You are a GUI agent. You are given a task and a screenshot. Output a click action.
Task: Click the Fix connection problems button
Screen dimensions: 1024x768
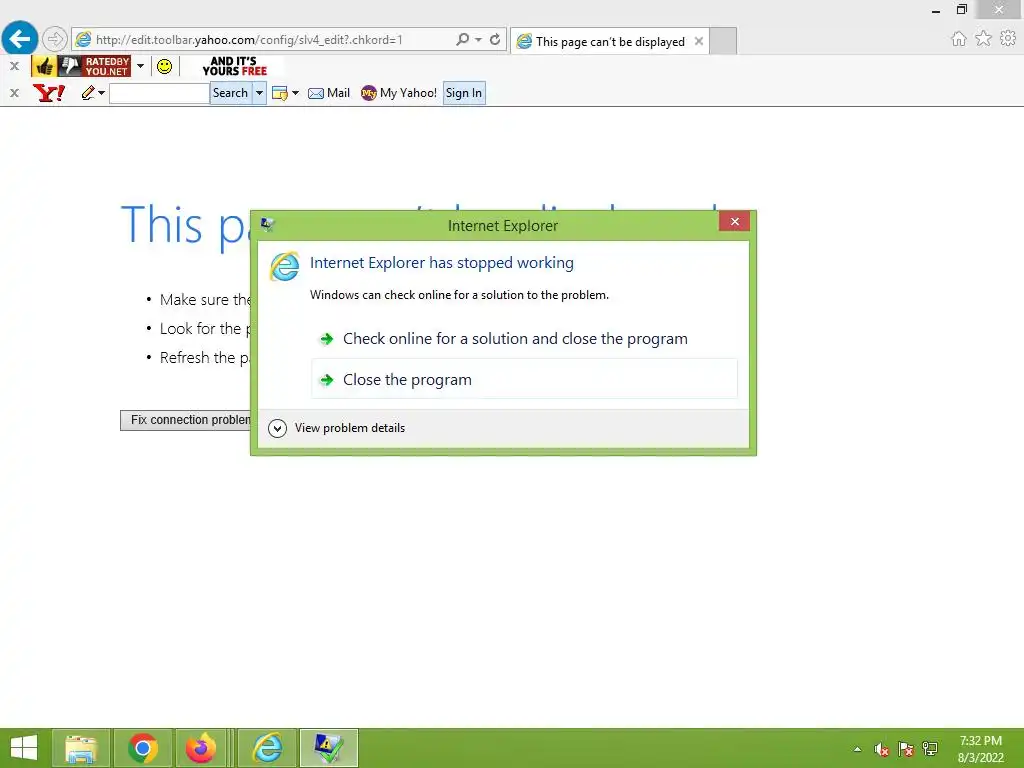click(185, 420)
